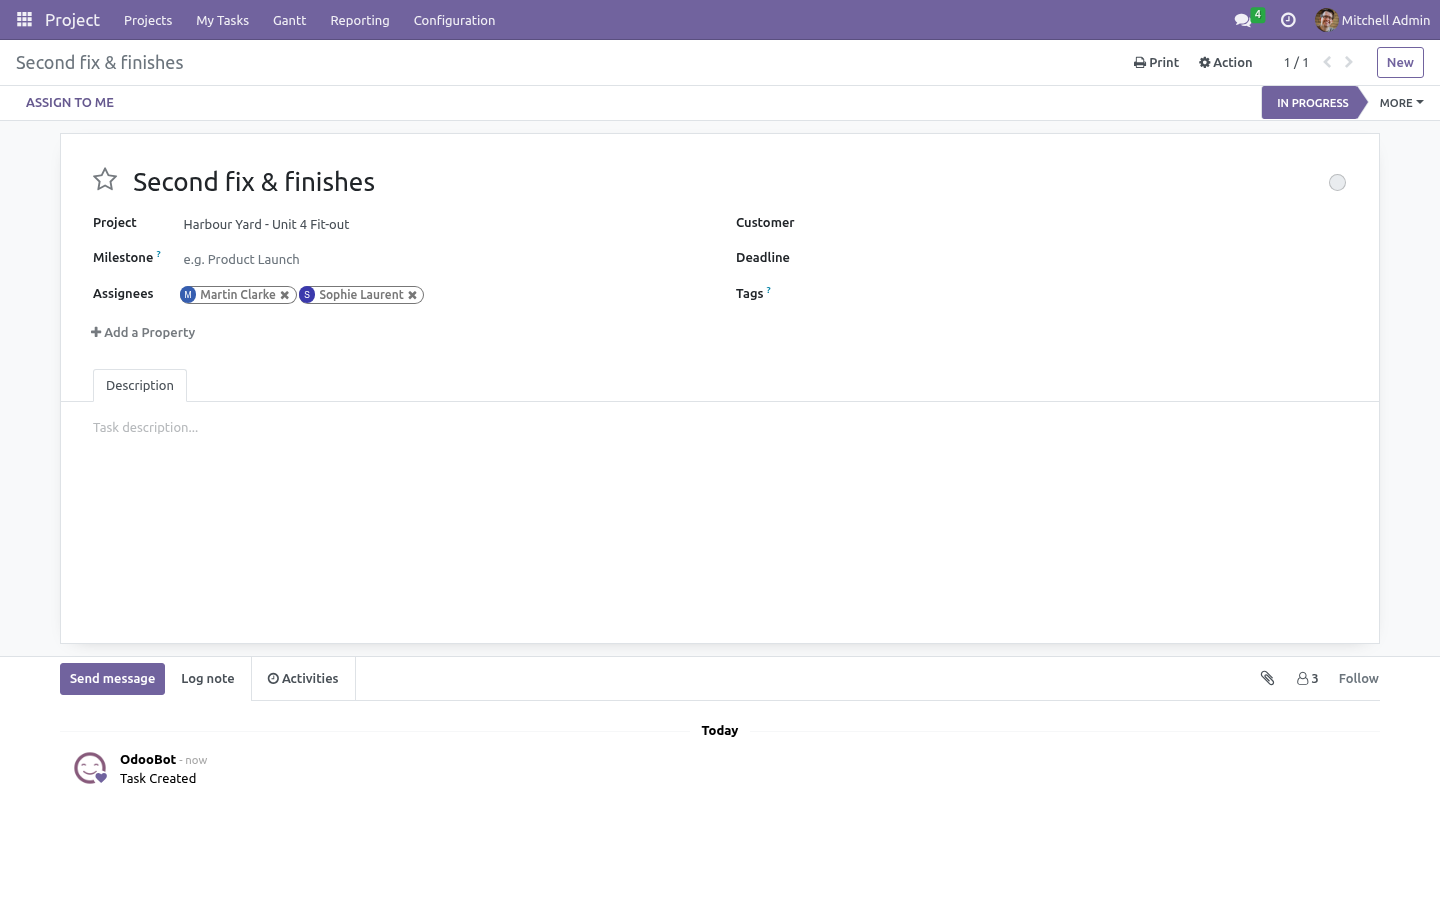Select the IN PROGRESS stage
Image resolution: width=1440 pixels, height=900 pixels.
pyautogui.click(x=1313, y=103)
